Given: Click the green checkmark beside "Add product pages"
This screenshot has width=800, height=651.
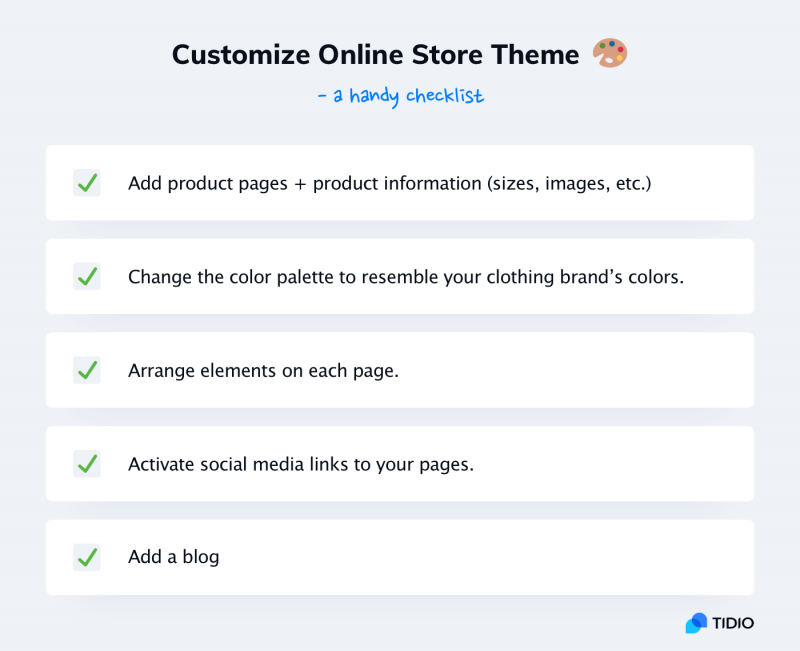Looking at the screenshot, I should coord(87,183).
